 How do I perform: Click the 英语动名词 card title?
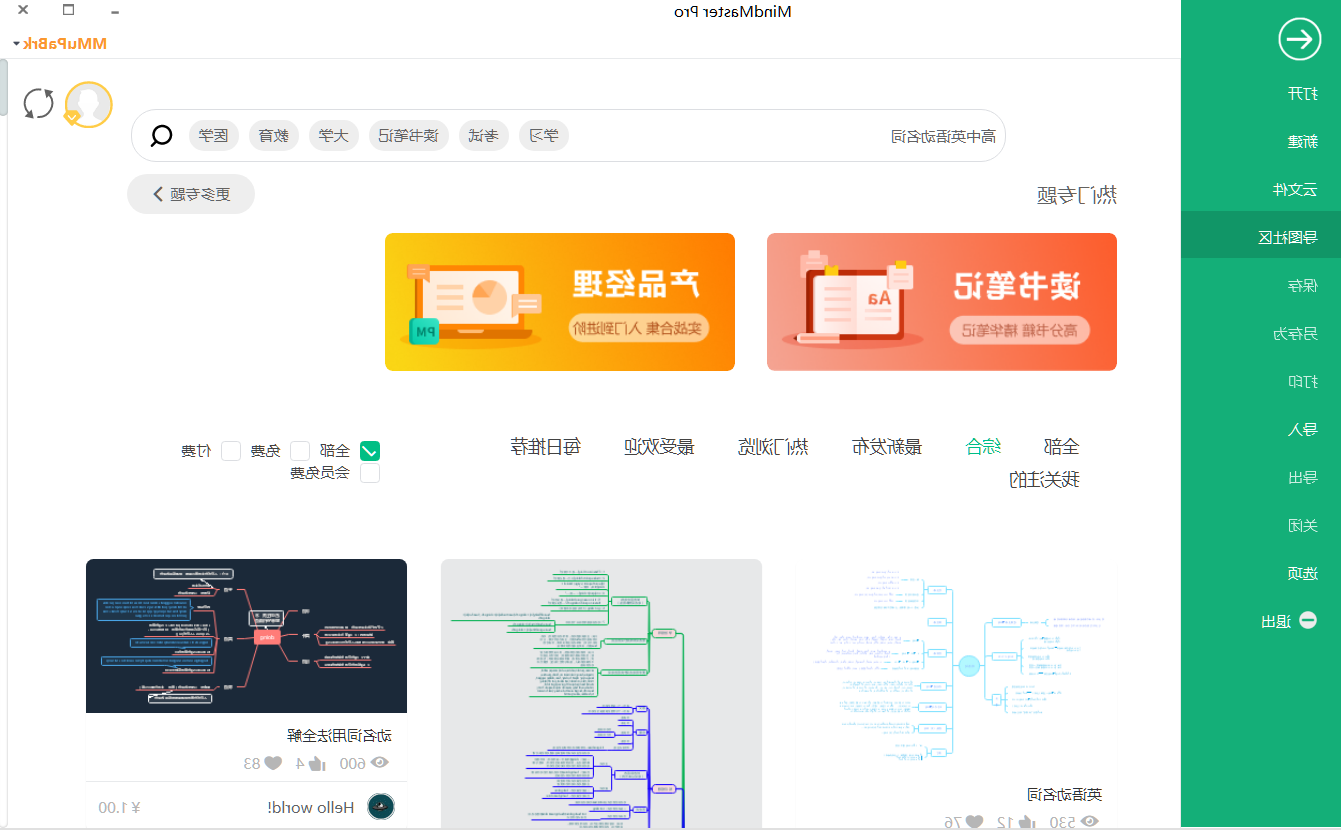pyautogui.click(x=1066, y=794)
